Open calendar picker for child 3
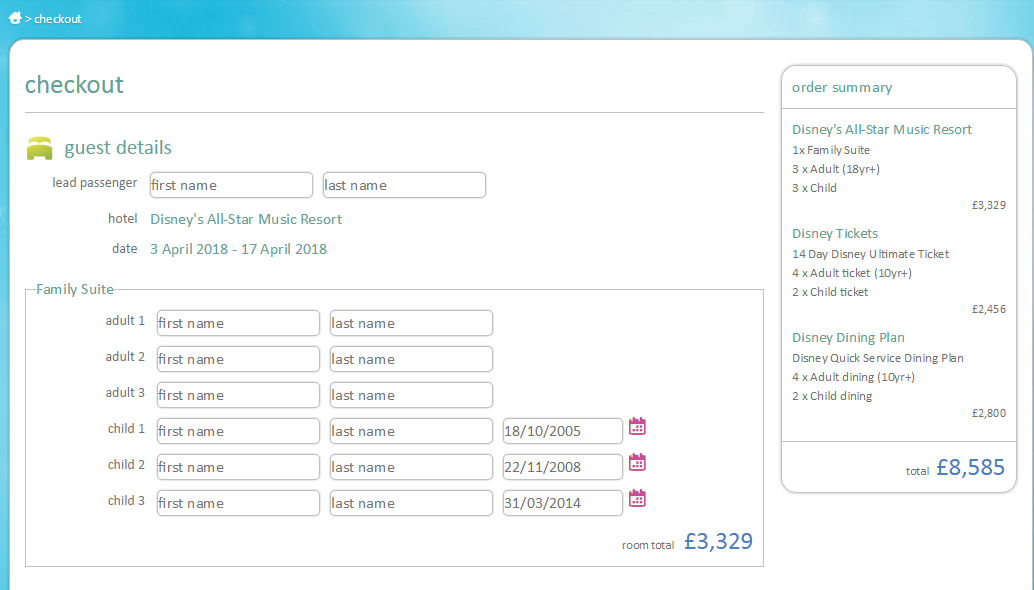1034x590 pixels. [x=637, y=499]
